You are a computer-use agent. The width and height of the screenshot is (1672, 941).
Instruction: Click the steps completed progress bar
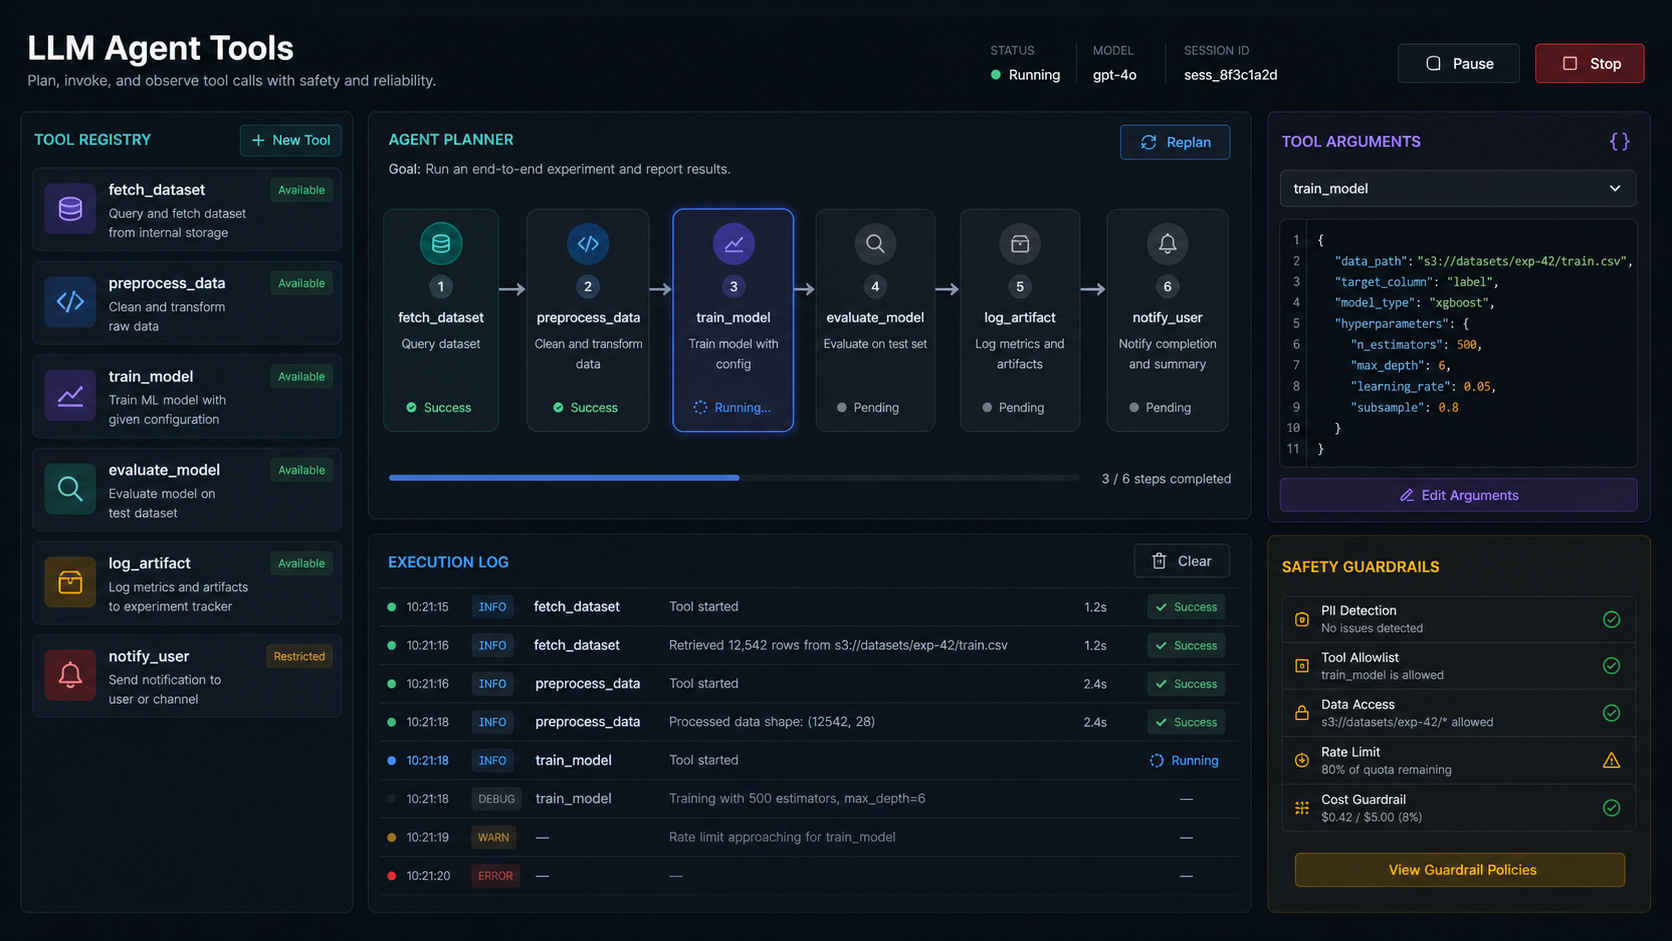click(x=733, y=478)
